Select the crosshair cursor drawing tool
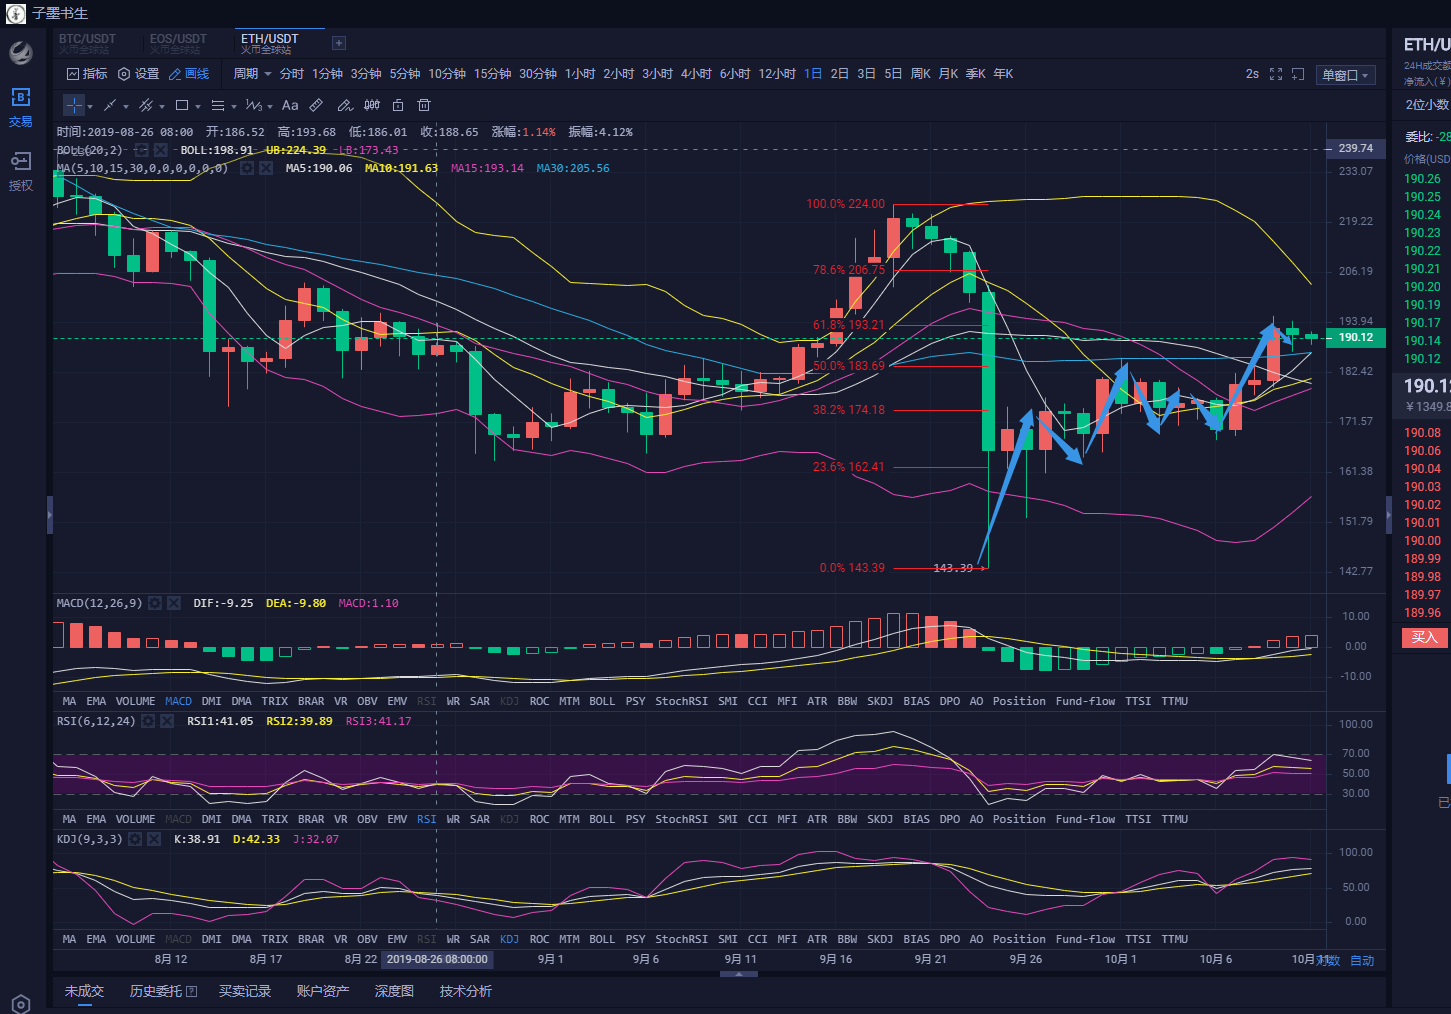 point(74,105)
